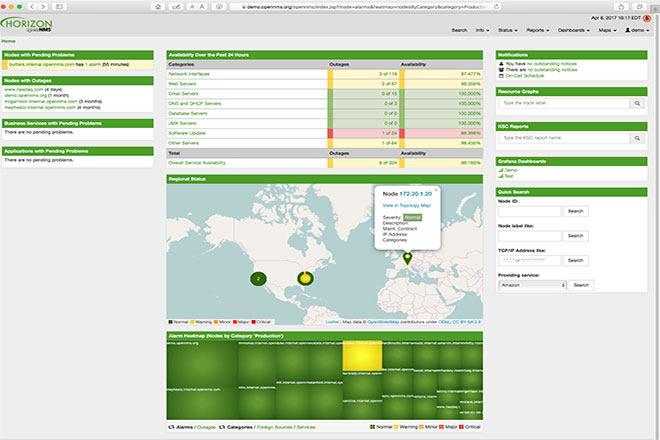Open Software Update category

point(187,133)
